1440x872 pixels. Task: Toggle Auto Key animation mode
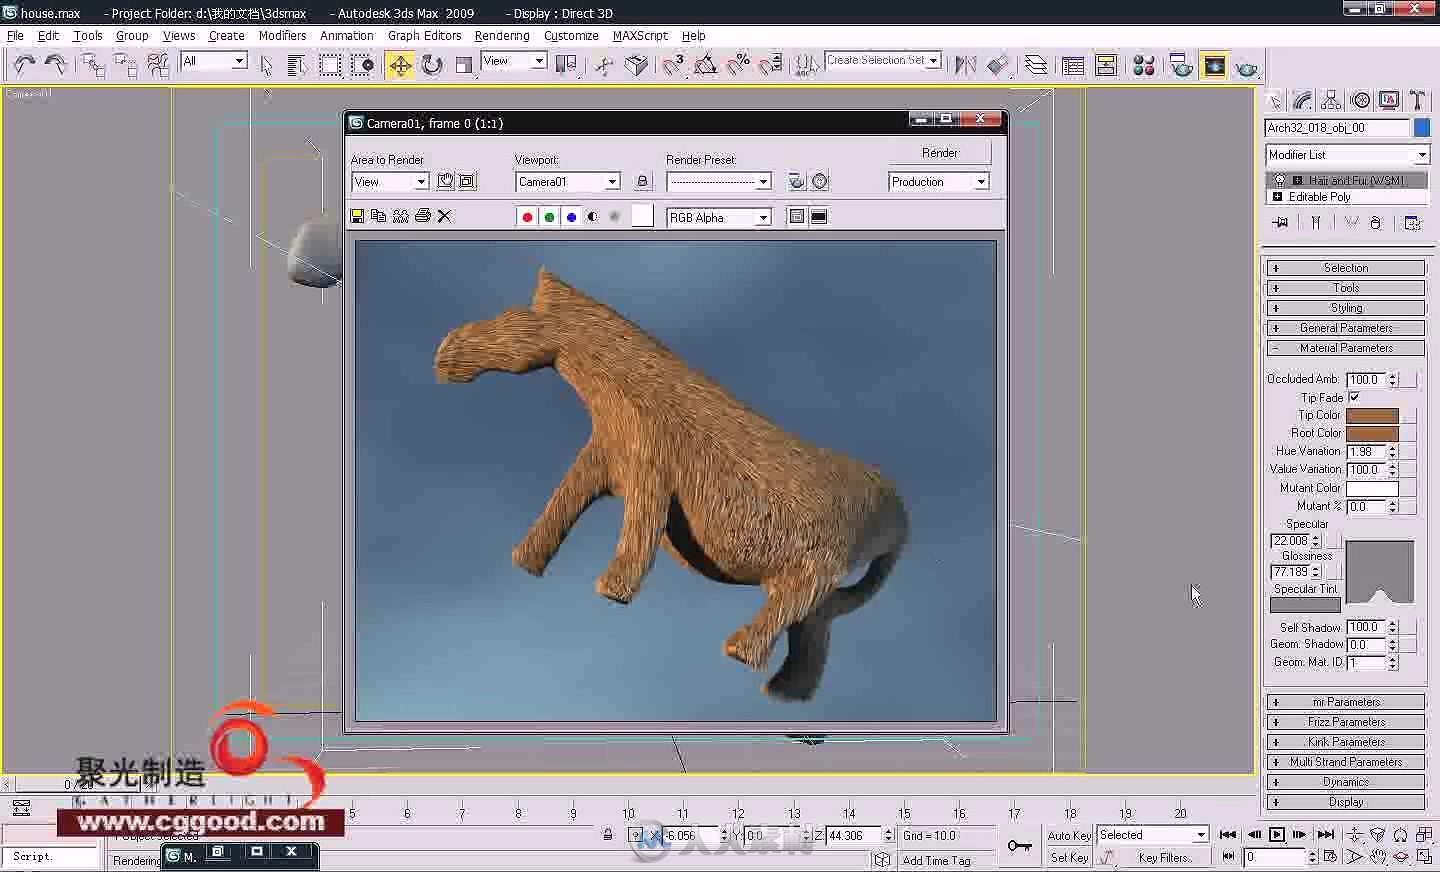click(1069, 835)
